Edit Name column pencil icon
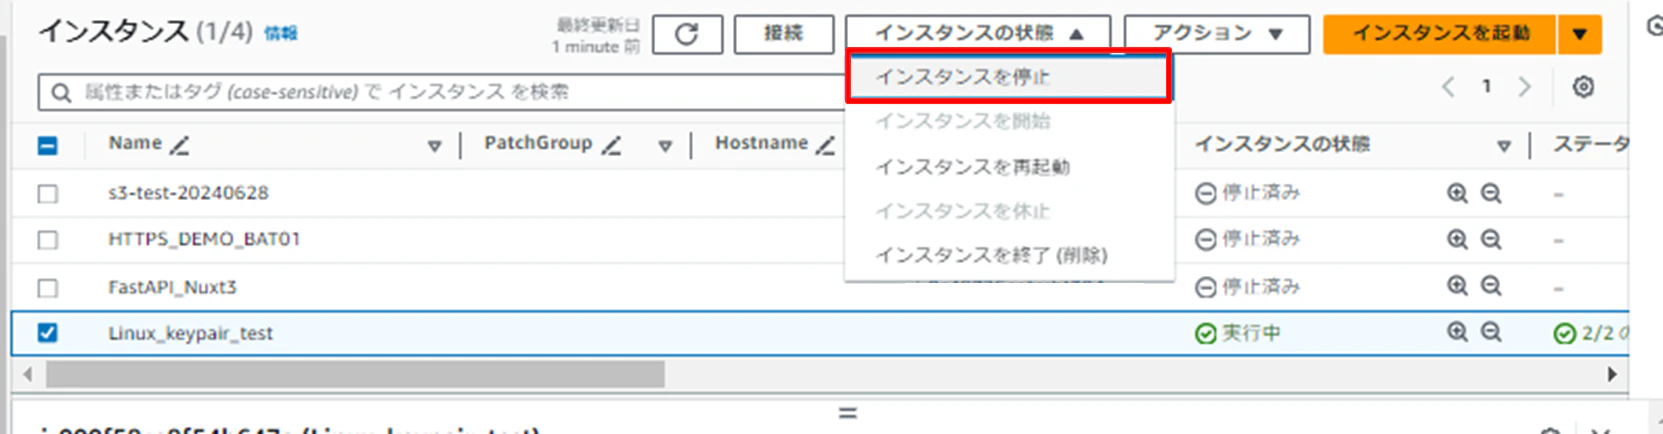Screen dimensions: 1663x434 pos(180,145)
